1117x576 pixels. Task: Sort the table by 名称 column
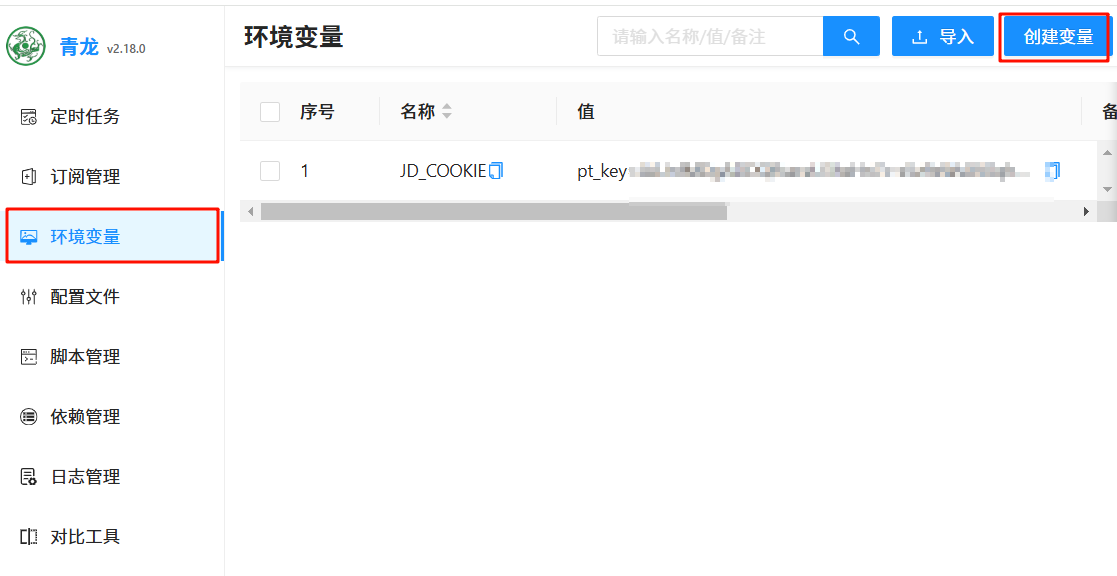point(447,112)
